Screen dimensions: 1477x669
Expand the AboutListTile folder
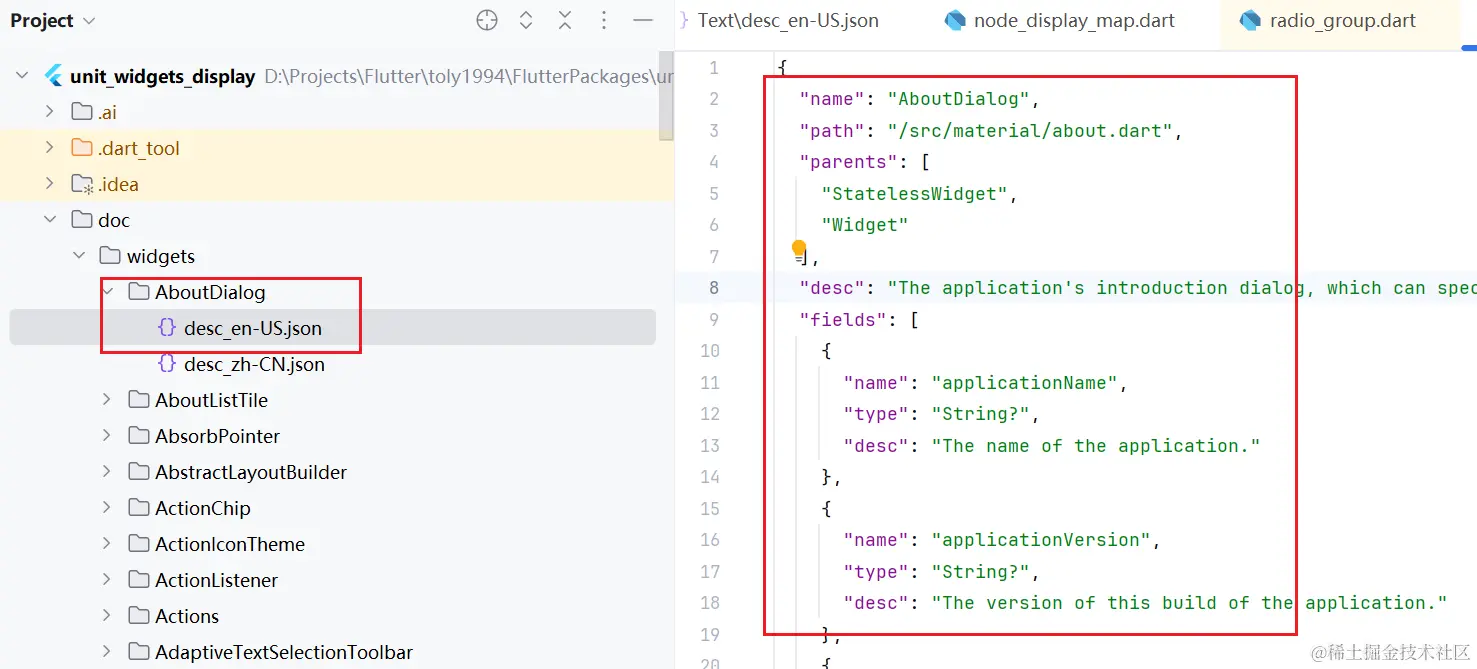point(107,400)
